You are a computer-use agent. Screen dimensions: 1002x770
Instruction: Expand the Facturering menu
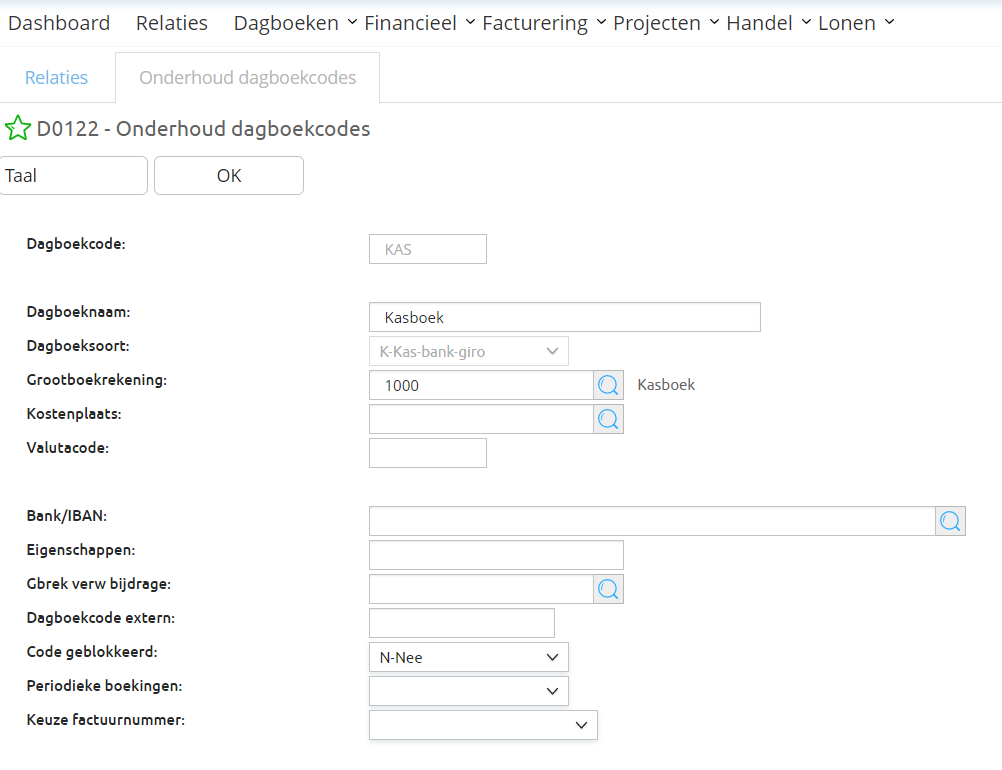(x=544, y=23)
